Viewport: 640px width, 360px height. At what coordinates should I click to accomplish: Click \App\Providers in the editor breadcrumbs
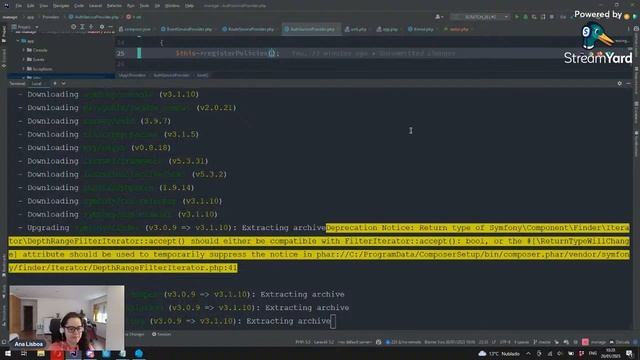(x=132, y=76)
